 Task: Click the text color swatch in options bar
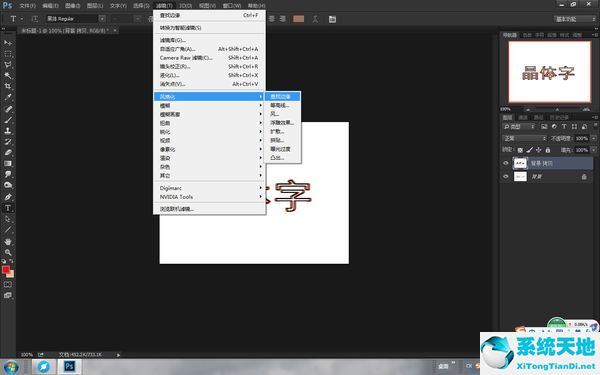click(298, 19)
